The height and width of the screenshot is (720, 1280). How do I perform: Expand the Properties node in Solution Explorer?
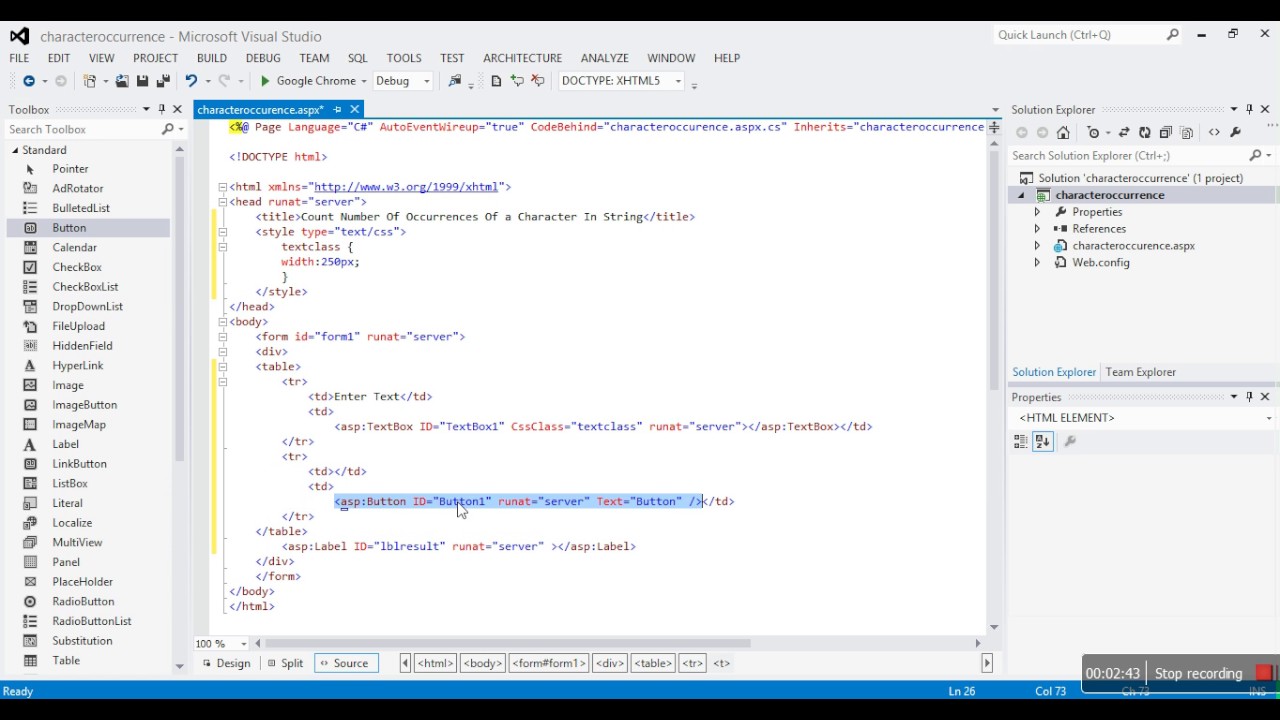(1037, 212)
